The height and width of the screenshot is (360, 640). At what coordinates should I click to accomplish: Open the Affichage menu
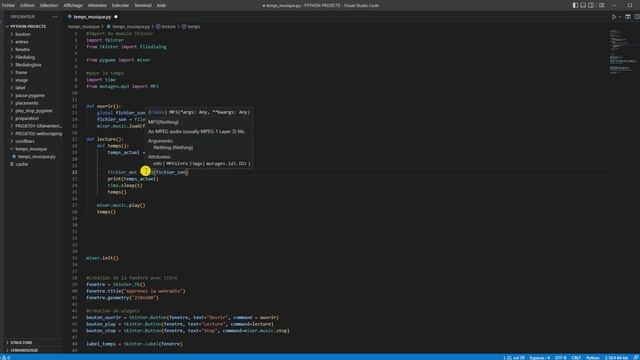click(73, 5)
